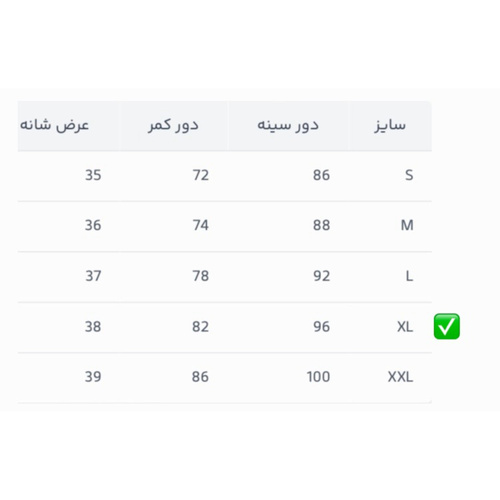
Task: Click shoulder width value 39
Action: (x=93, y=377)
